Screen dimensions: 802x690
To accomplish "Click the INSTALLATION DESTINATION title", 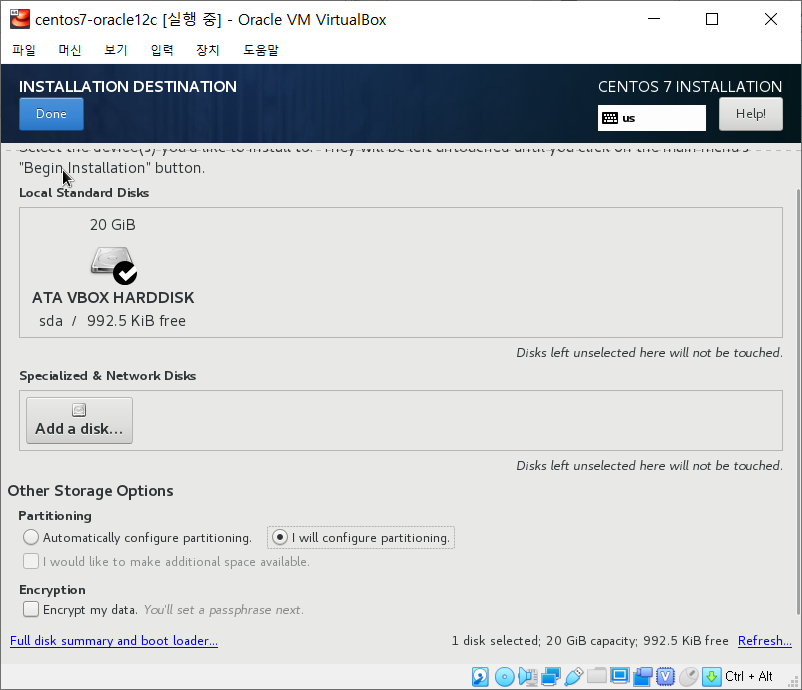I will coord(128,86).
